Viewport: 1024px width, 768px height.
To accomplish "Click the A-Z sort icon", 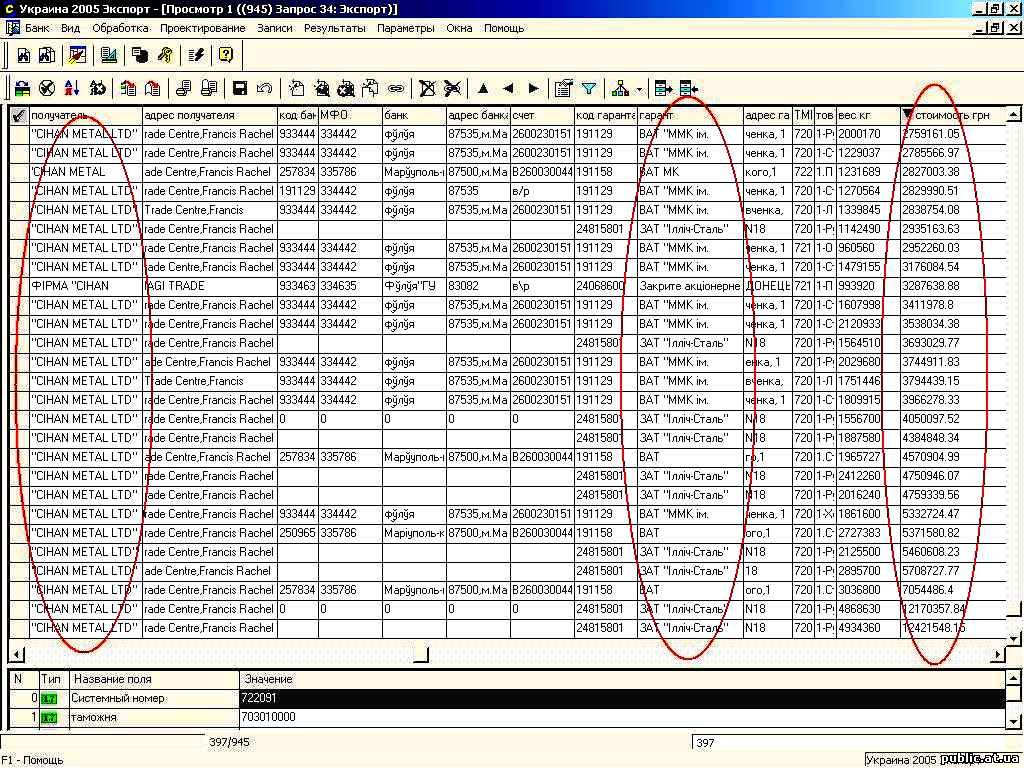I will point(72,88).
